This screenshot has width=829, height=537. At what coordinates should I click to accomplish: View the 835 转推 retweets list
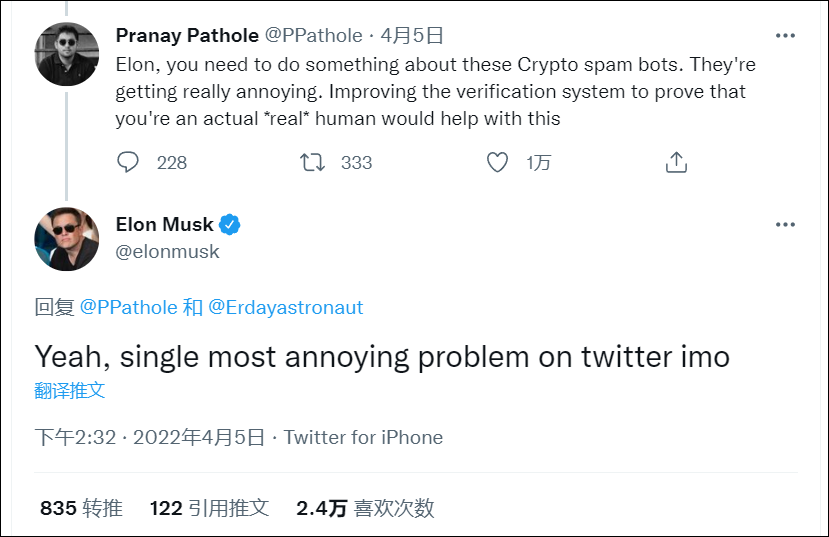(x=81, y=508)
